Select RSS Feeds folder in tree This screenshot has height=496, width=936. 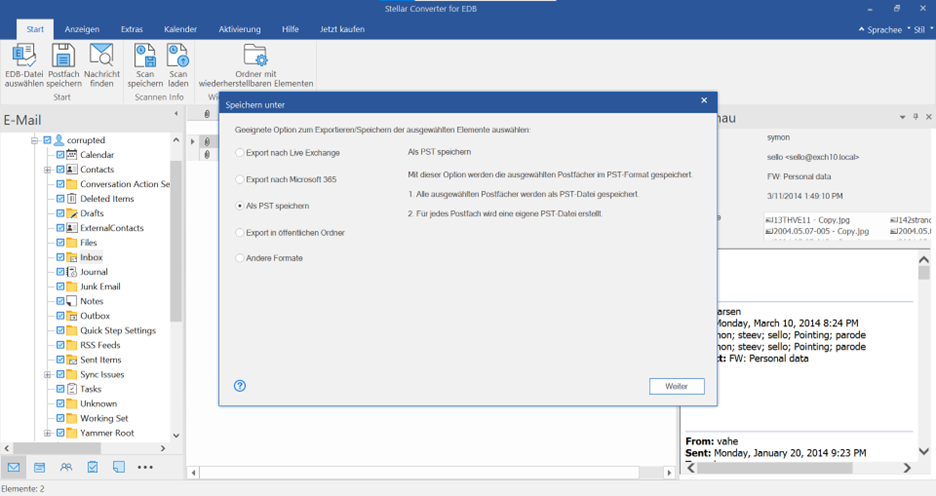100,345
